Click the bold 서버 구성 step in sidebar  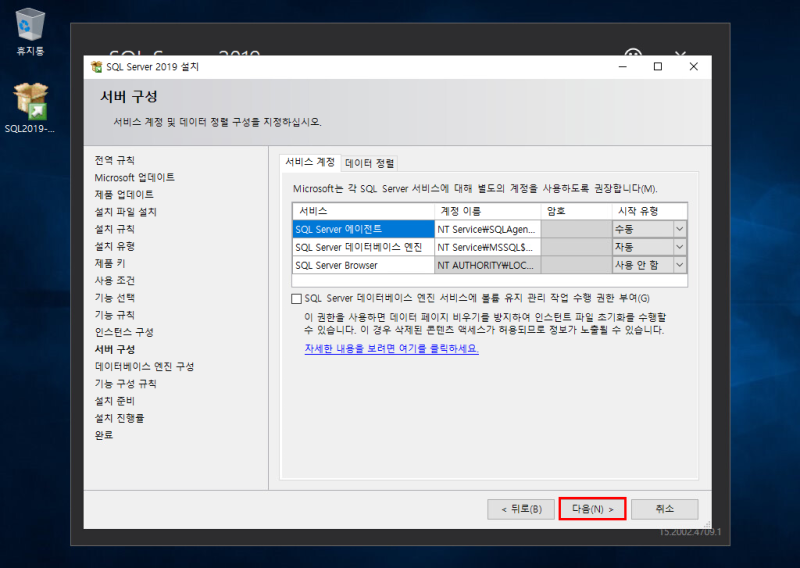(114, 349)
